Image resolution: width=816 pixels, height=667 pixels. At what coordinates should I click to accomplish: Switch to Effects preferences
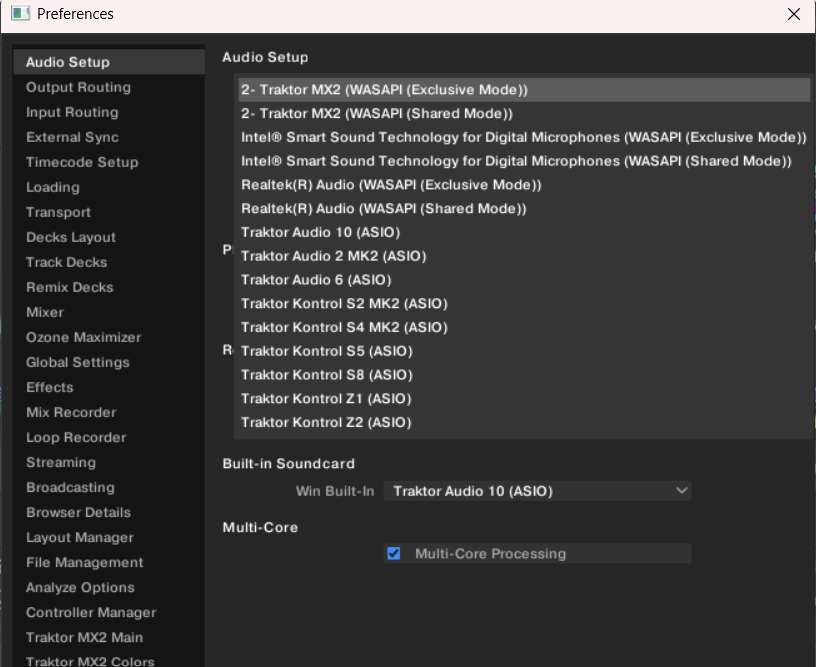click(x=109, y=387)
